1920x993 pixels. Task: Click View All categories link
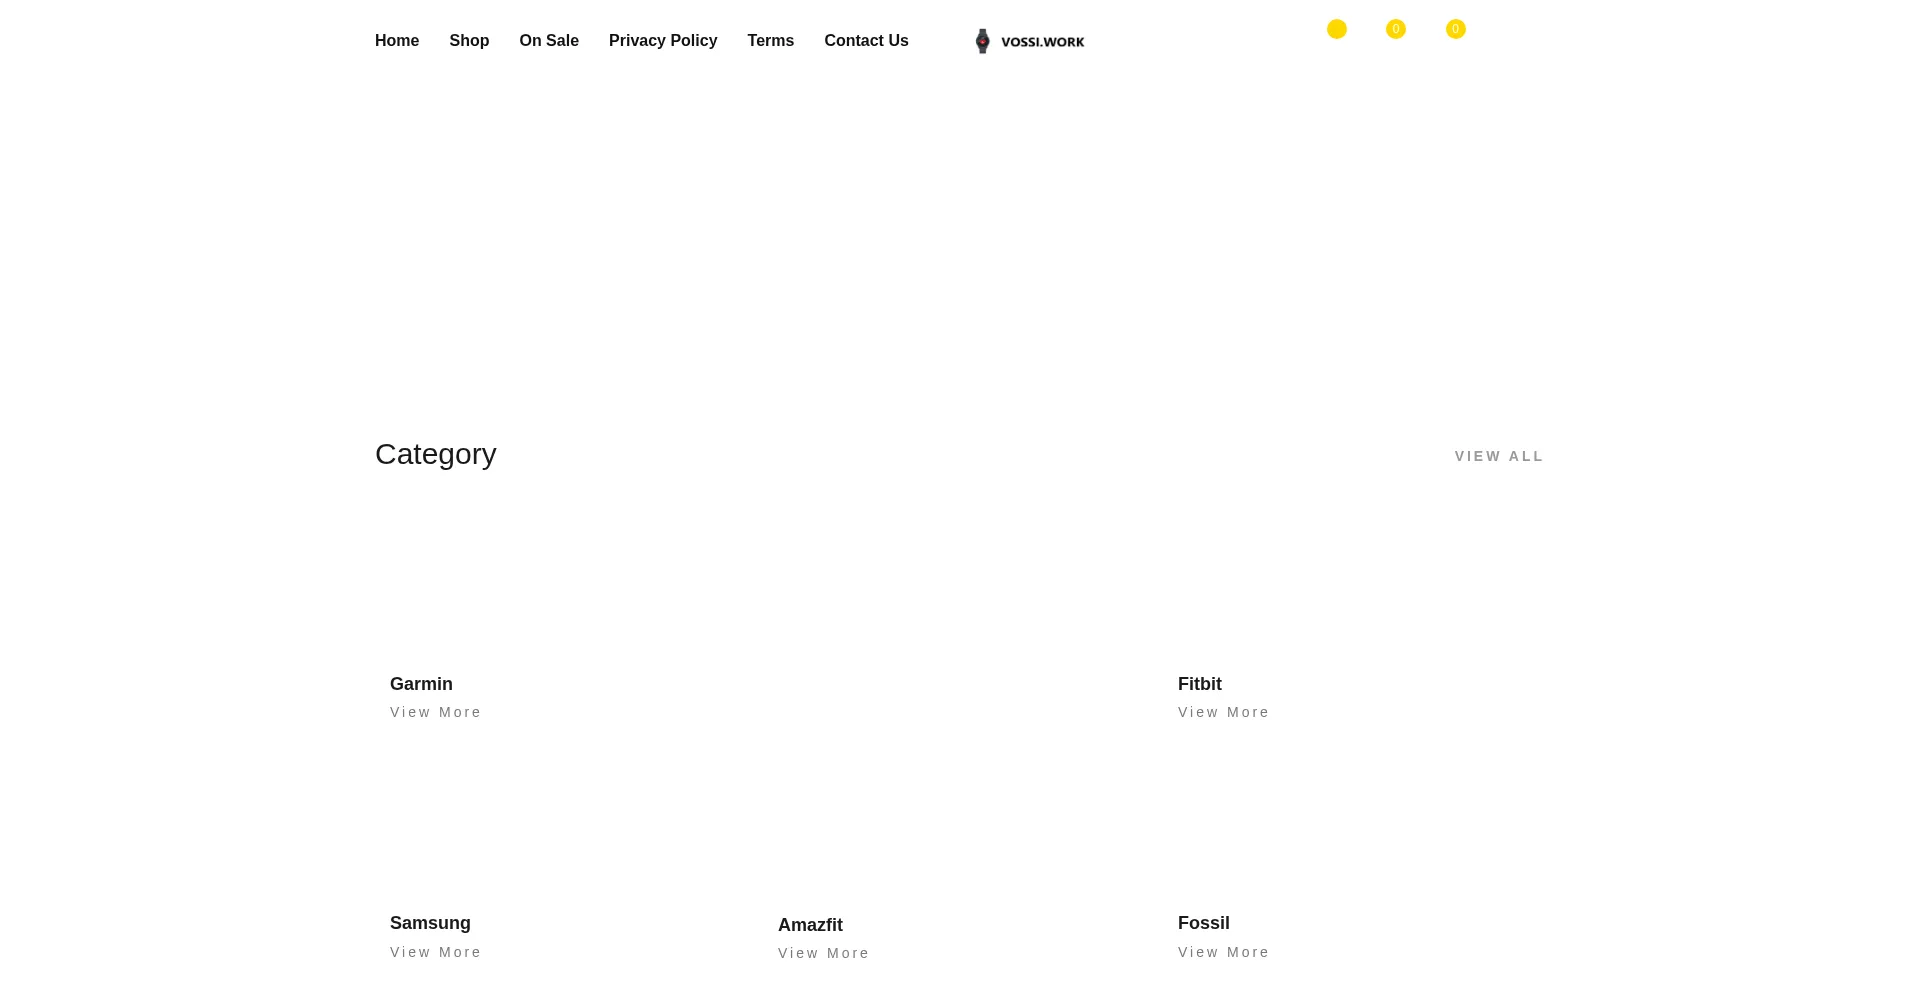[x=1499, y=456]
